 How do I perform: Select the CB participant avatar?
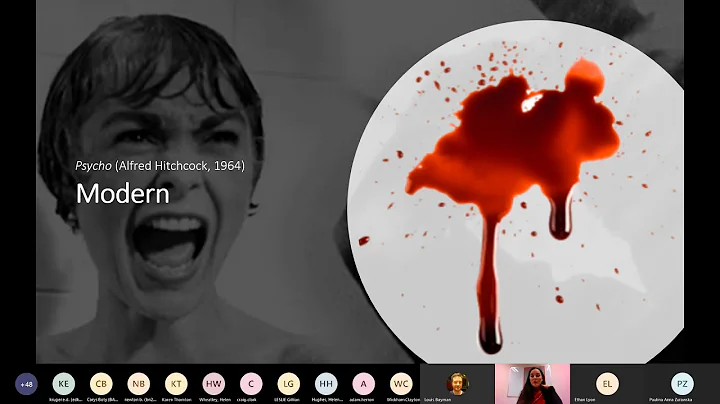tap(101, 384)
